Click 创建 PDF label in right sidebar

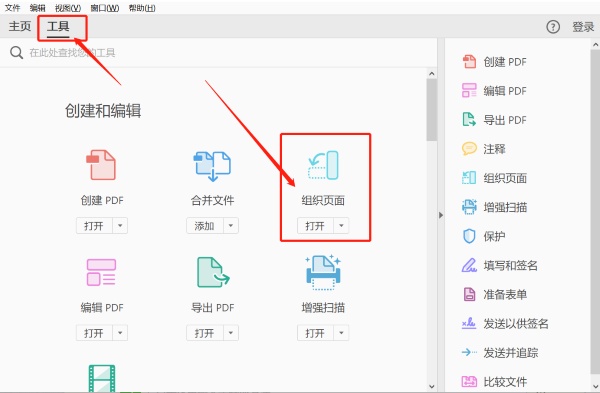tap(505, 62)
